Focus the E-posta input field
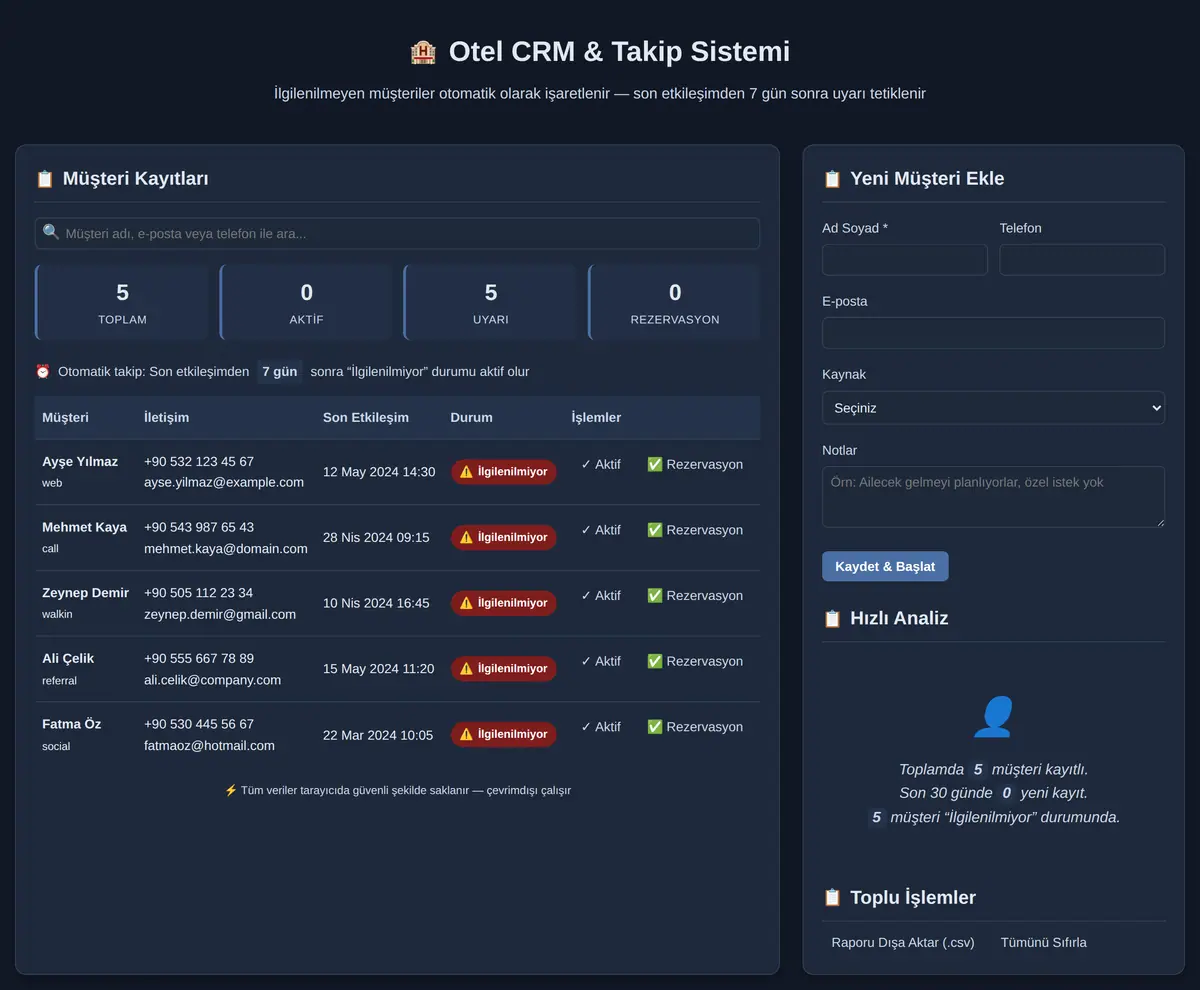 pos(993,333)
